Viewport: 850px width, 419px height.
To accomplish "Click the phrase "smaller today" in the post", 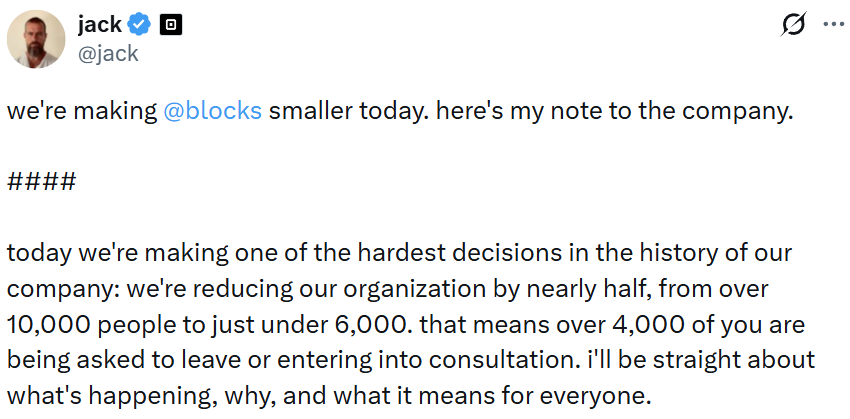I will coord(333,110).
